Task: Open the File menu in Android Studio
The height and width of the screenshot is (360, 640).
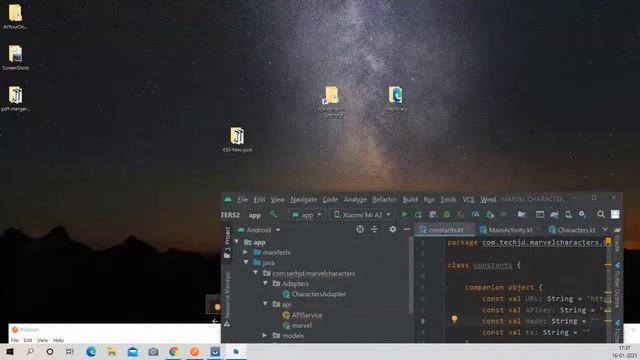Action: [x=242, y=199]
